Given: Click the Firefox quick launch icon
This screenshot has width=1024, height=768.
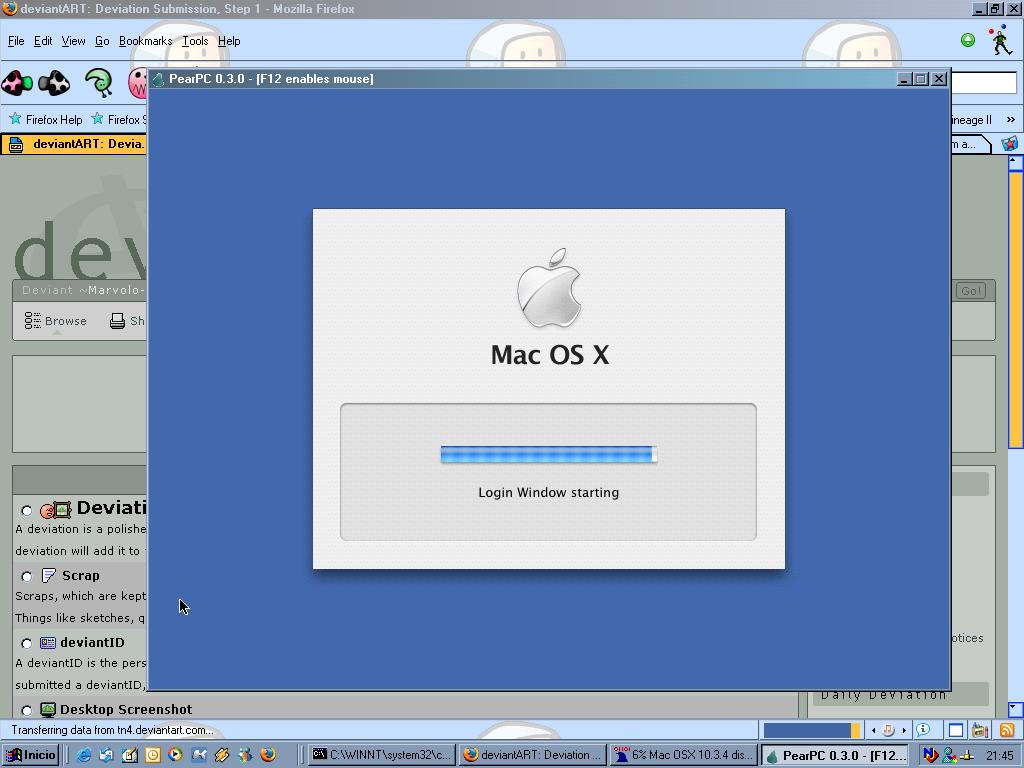Looking at the screenshot, I should click(x=268, y=755).
